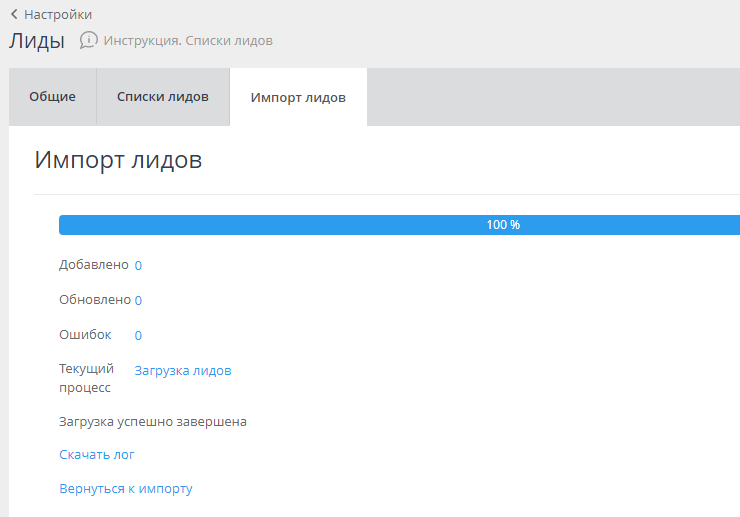Click the Импорт лидов section heading
Viewport: 740px width, 517px height.
(x=118, y=160)
